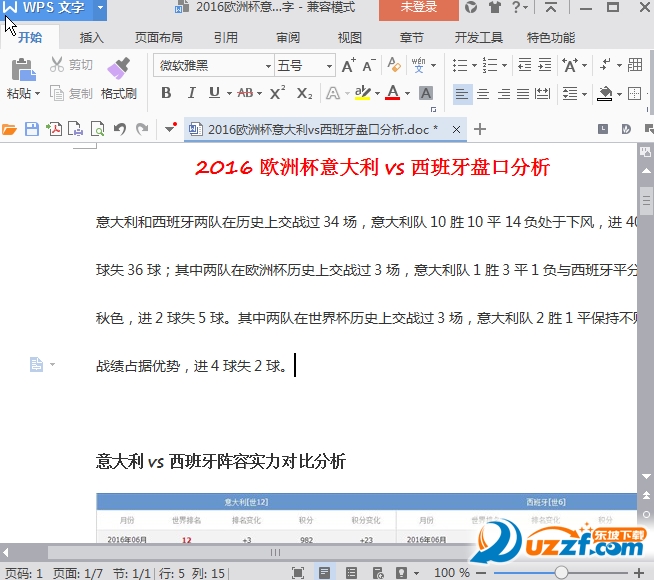Expand the font name dropdown 微软雅黑
Screen dimensions: 654x580
coord(268,66)
